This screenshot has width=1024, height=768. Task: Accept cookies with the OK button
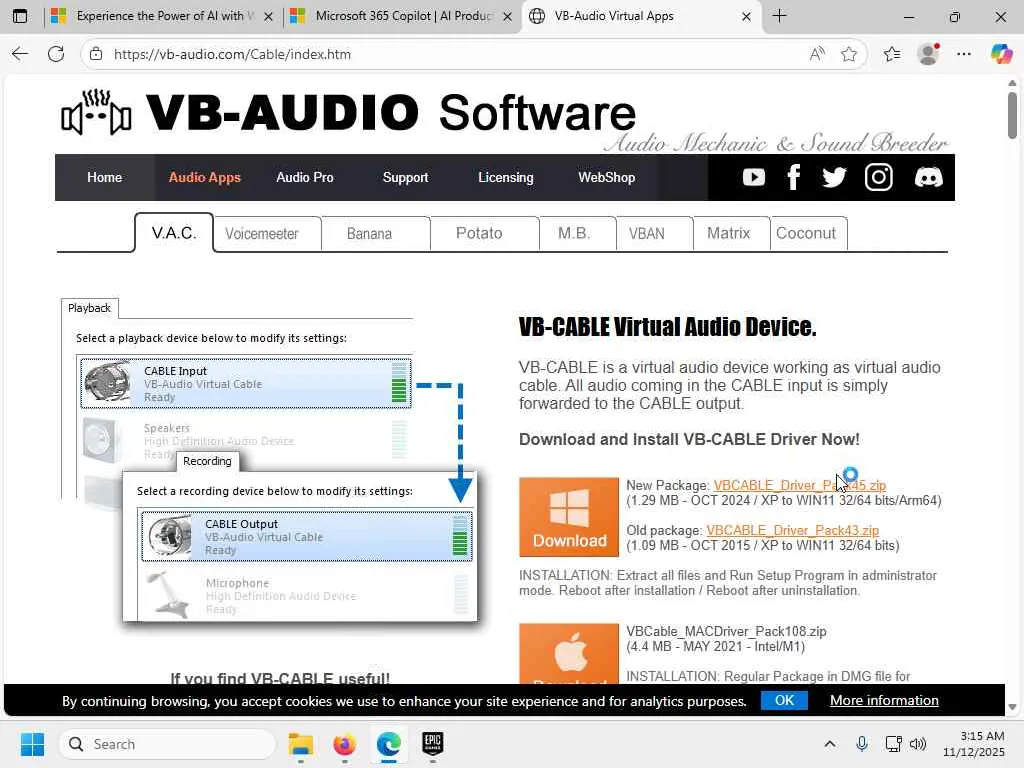pyautogui.click(x=784, y=700)
